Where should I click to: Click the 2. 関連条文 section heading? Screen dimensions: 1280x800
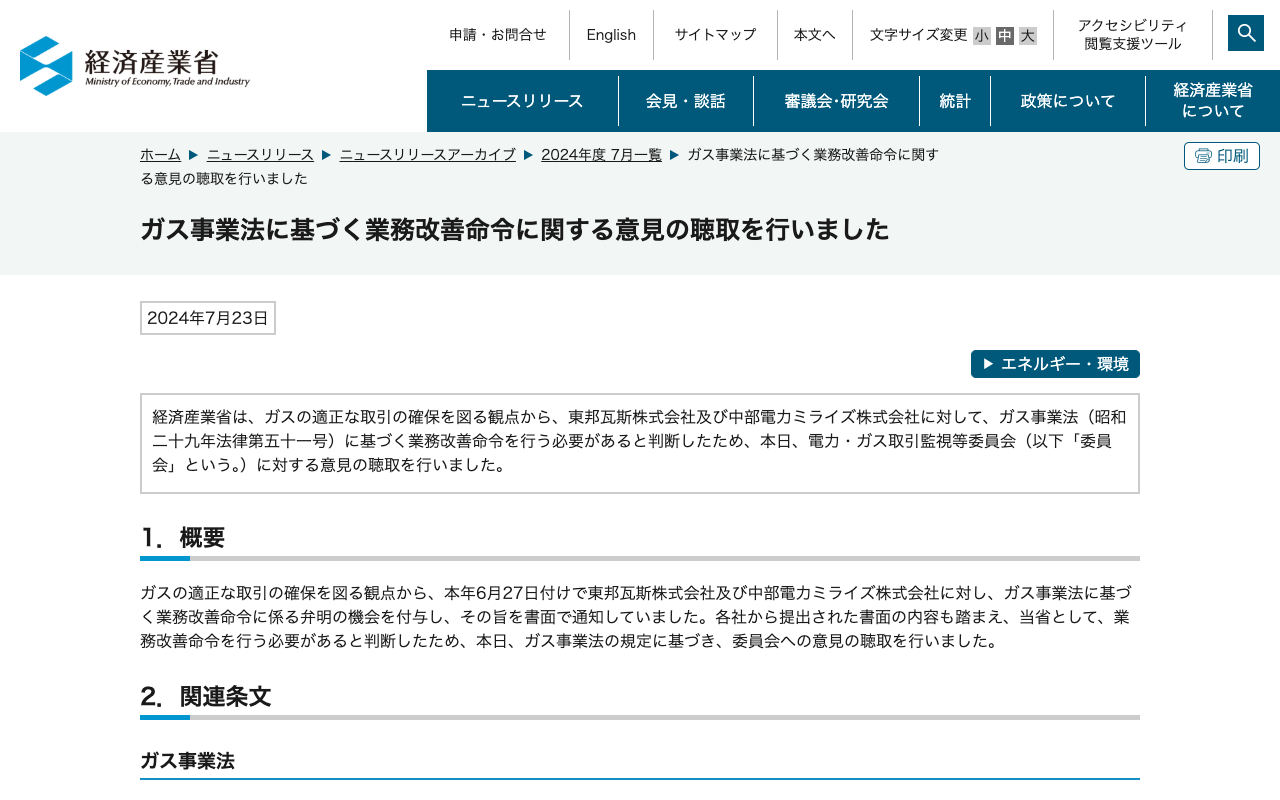[x=206, y=697]
